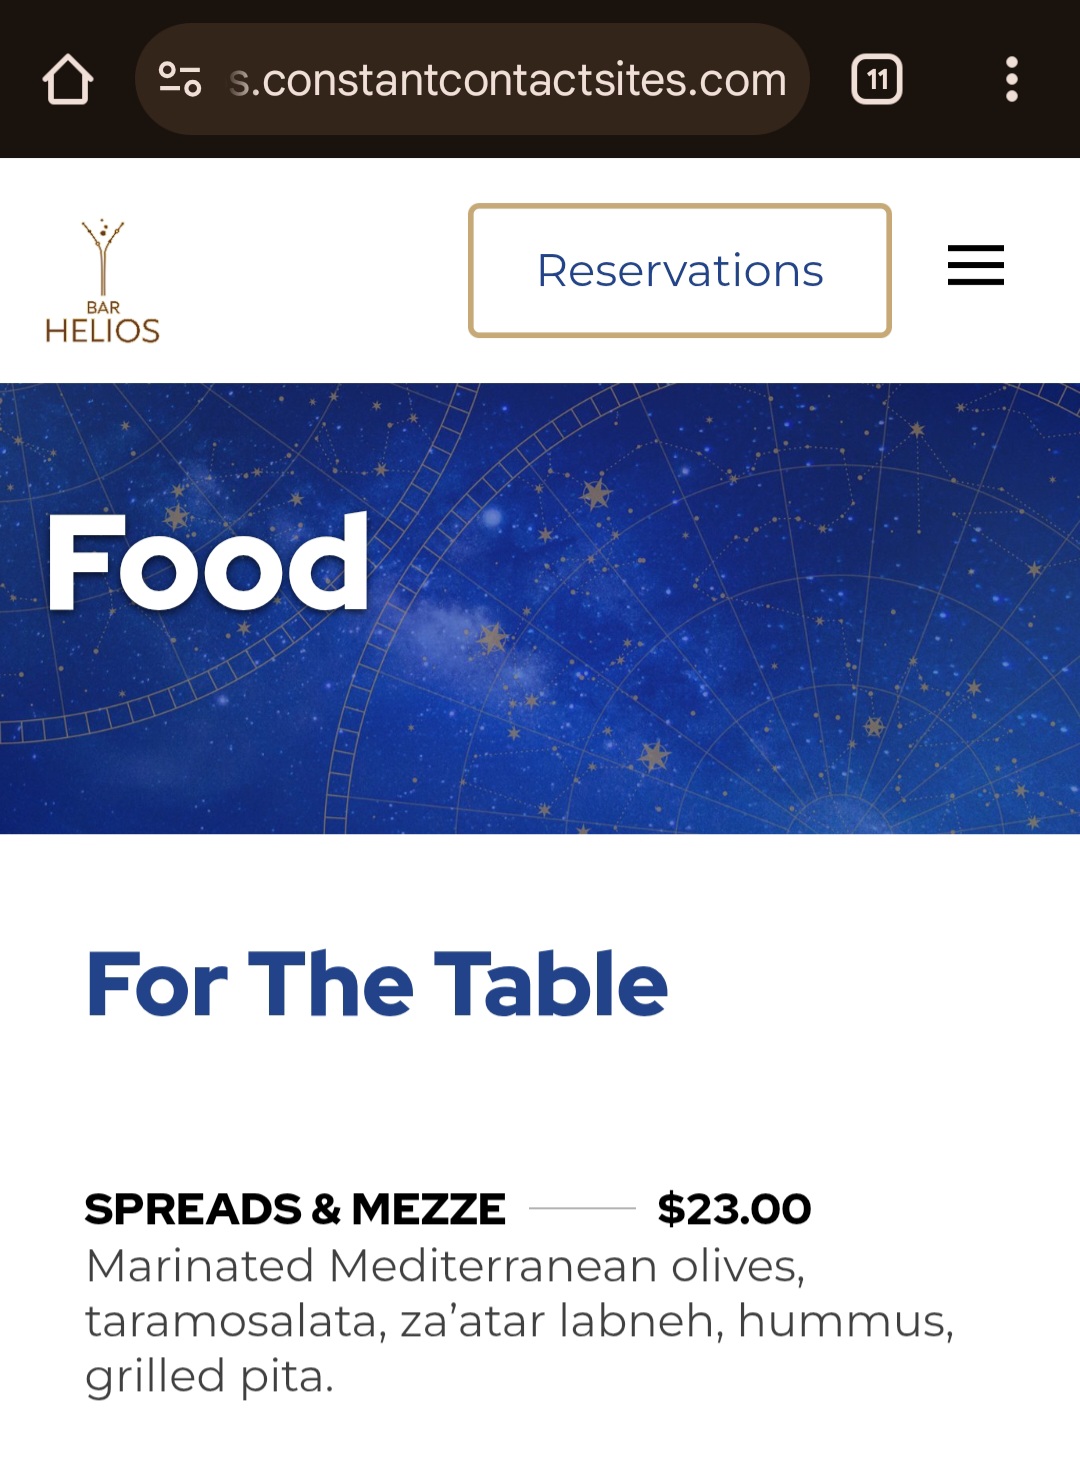Open the tab switcher showing 11

point(876,79)
